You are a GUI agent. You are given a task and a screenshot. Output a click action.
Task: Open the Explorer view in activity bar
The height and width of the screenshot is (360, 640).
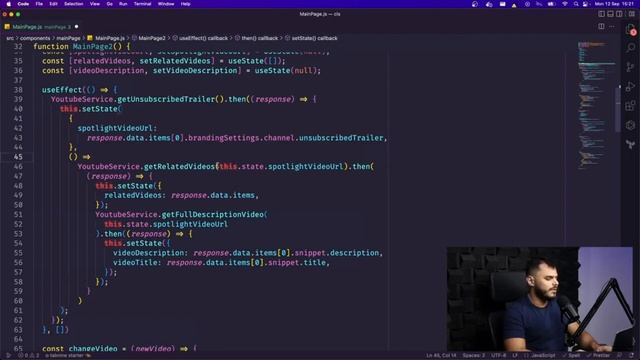(631, 30)
